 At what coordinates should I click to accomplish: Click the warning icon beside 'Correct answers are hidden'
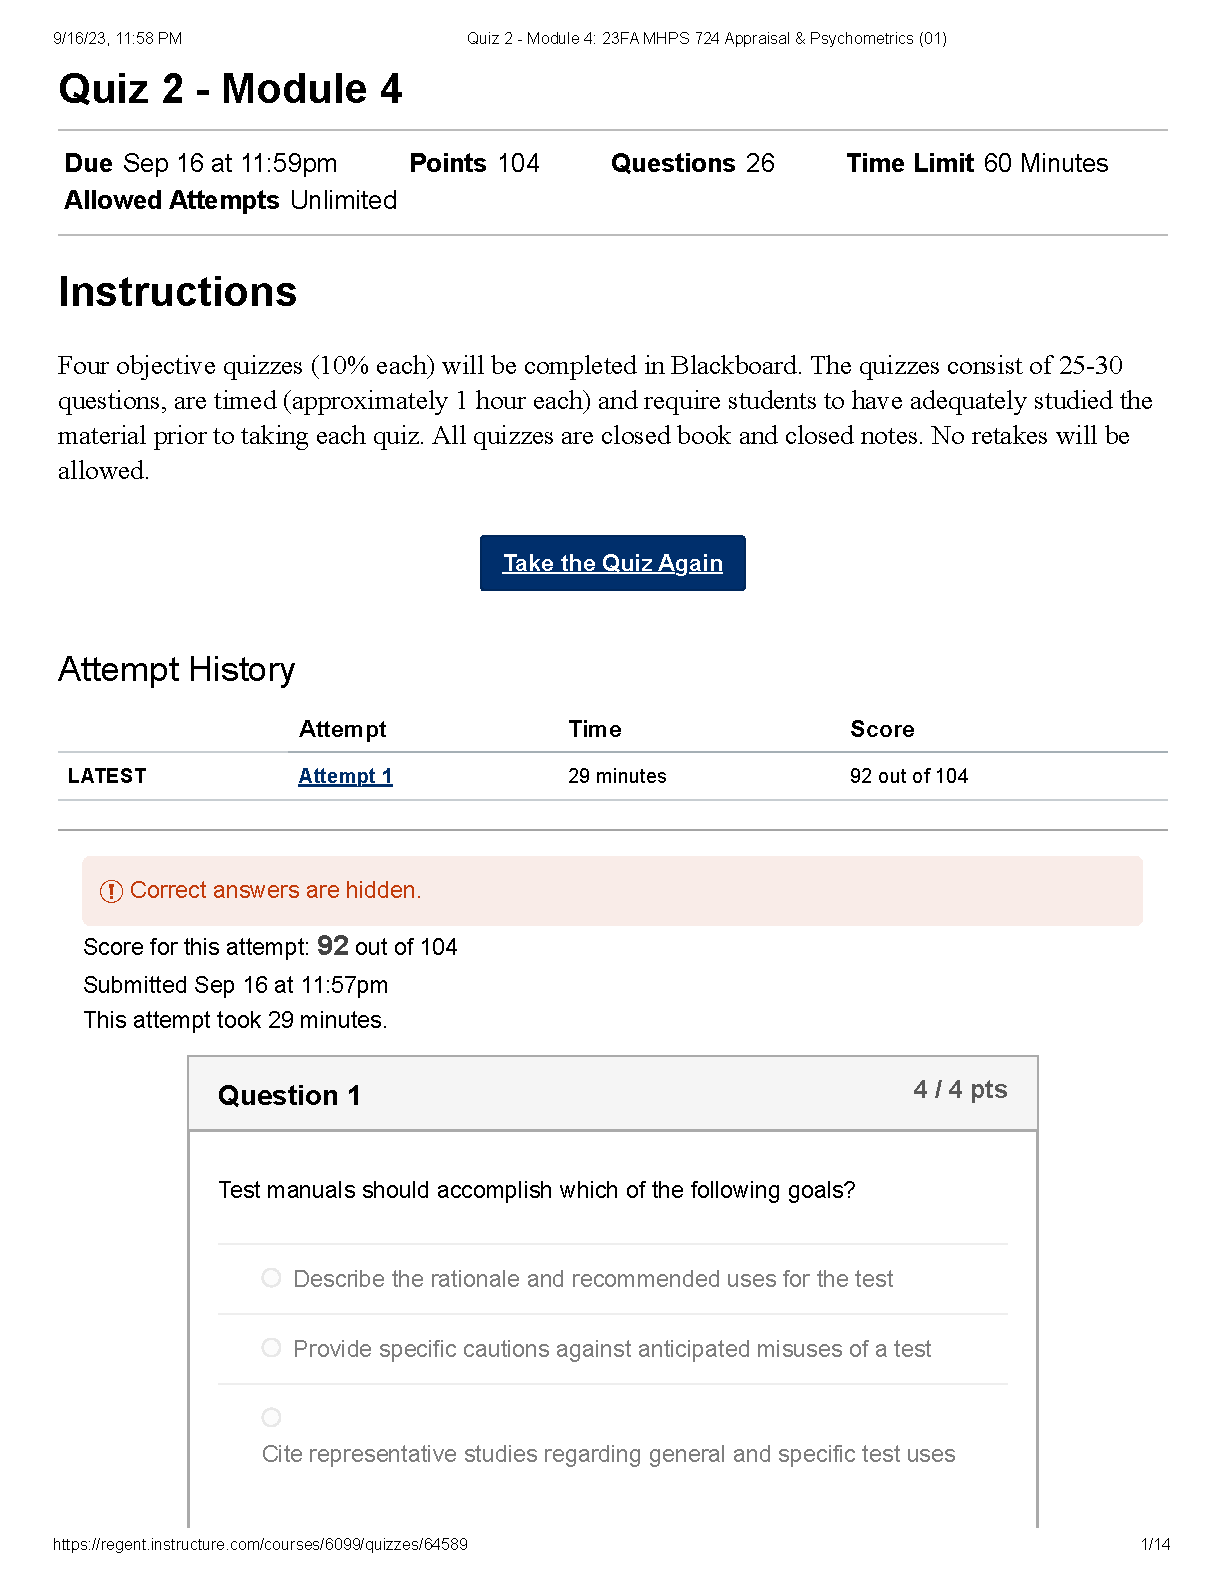coord(111,891)
